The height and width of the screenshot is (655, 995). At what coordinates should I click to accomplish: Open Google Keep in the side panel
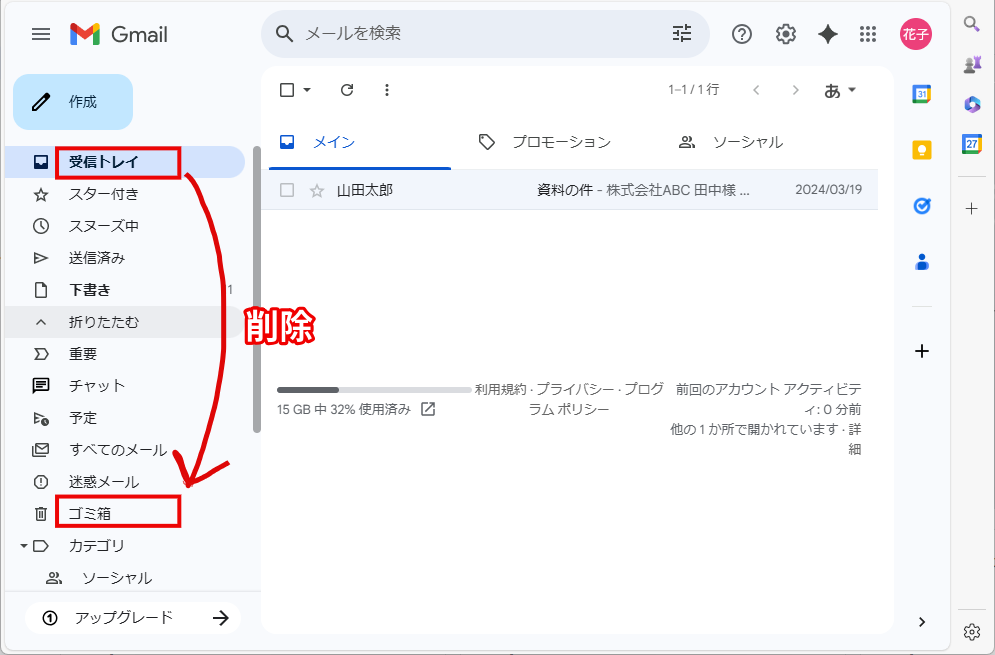[x=921, y=149]
